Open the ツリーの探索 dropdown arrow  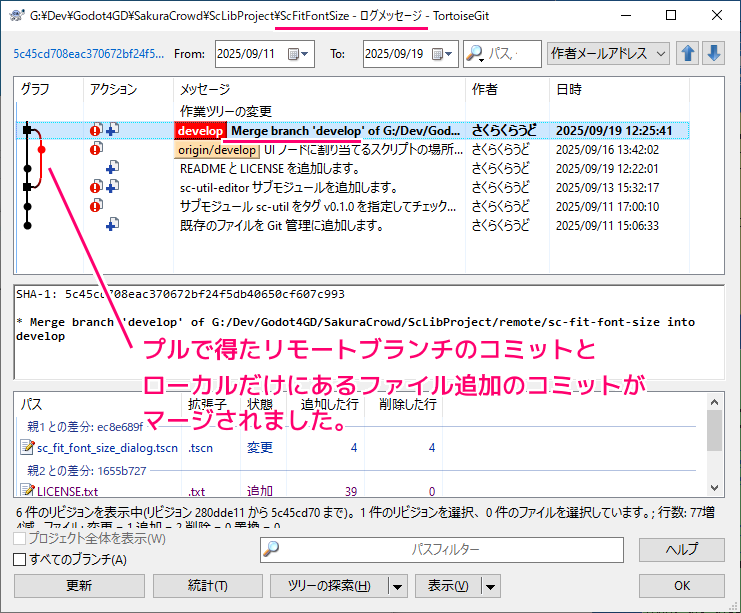tap(397, 586)
